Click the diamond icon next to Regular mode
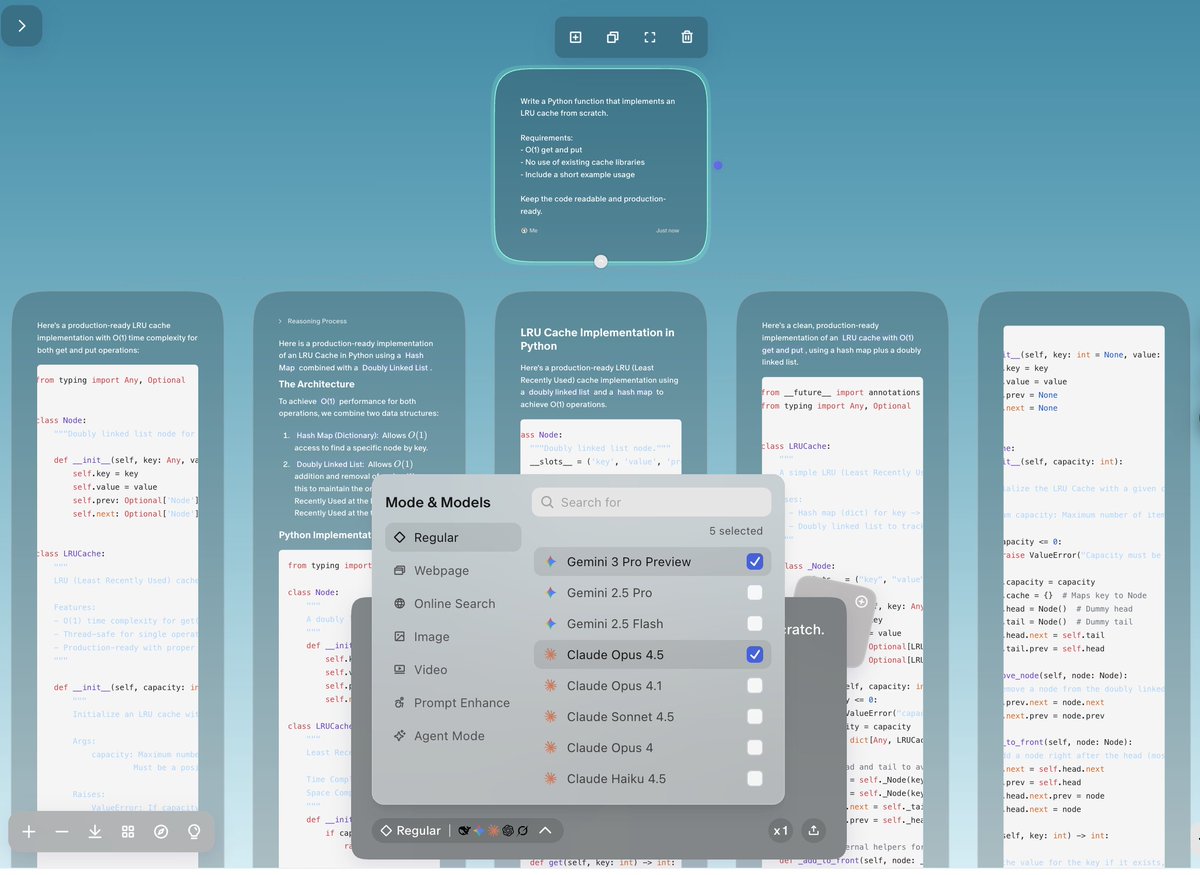This screenshot has width=1200, height=875. pyautogui.click(x=400, y=537)
